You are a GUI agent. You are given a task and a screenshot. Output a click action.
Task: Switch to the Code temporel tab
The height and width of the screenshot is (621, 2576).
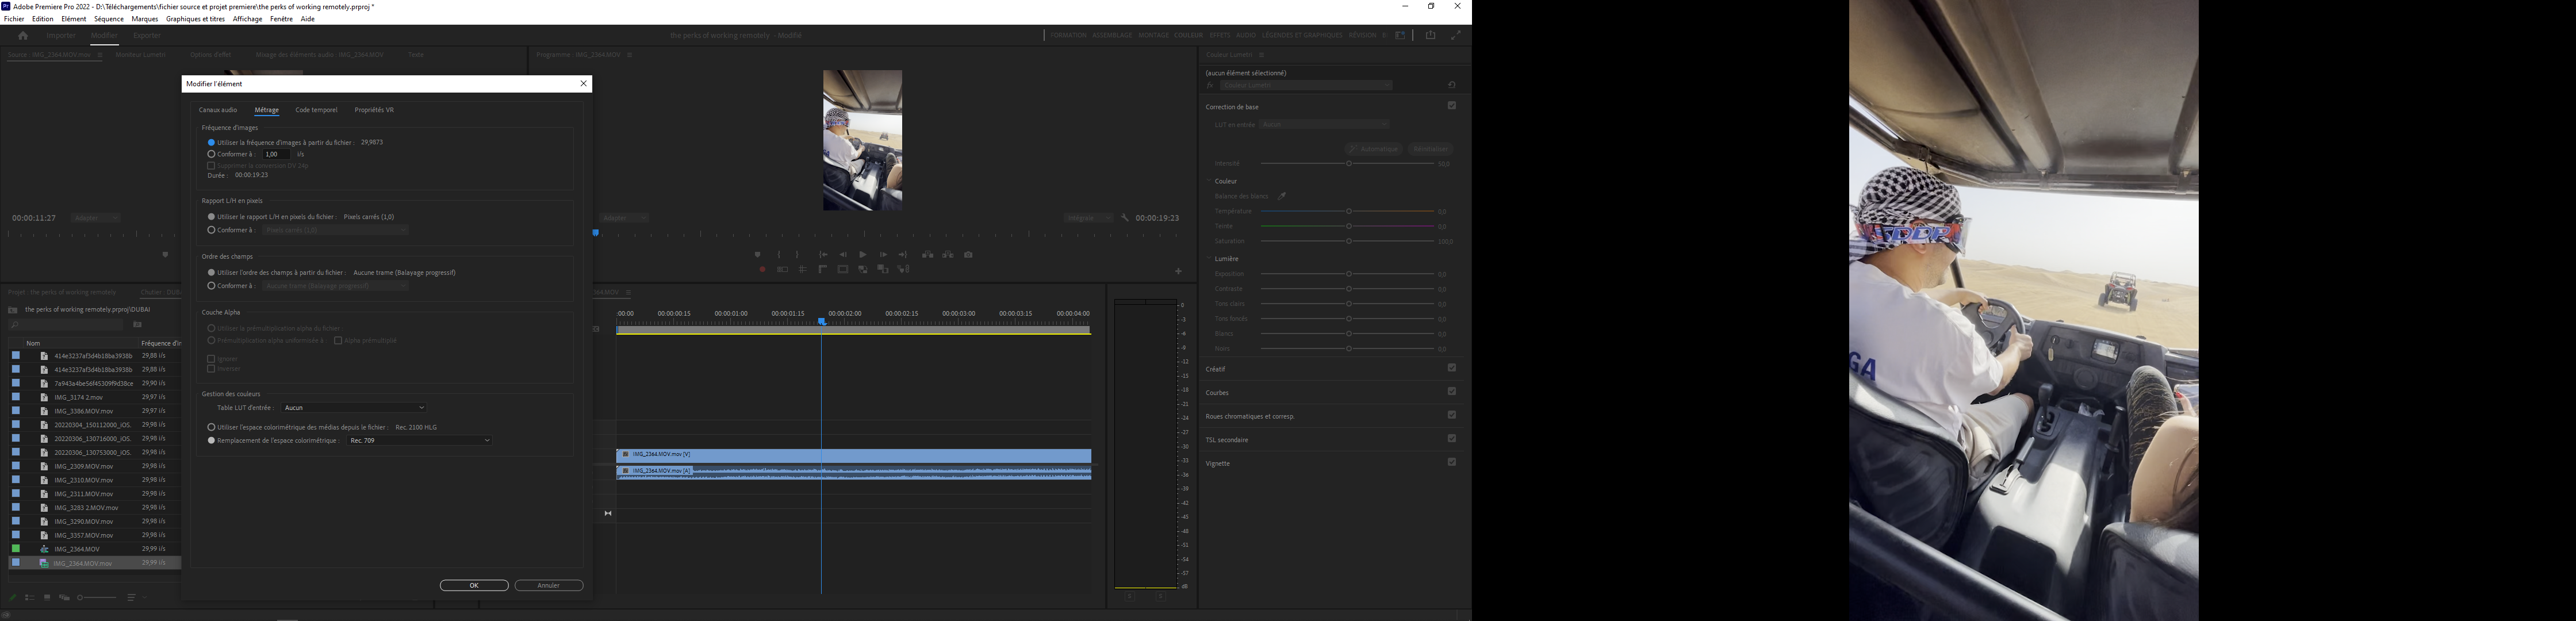[x=316, y=110]
